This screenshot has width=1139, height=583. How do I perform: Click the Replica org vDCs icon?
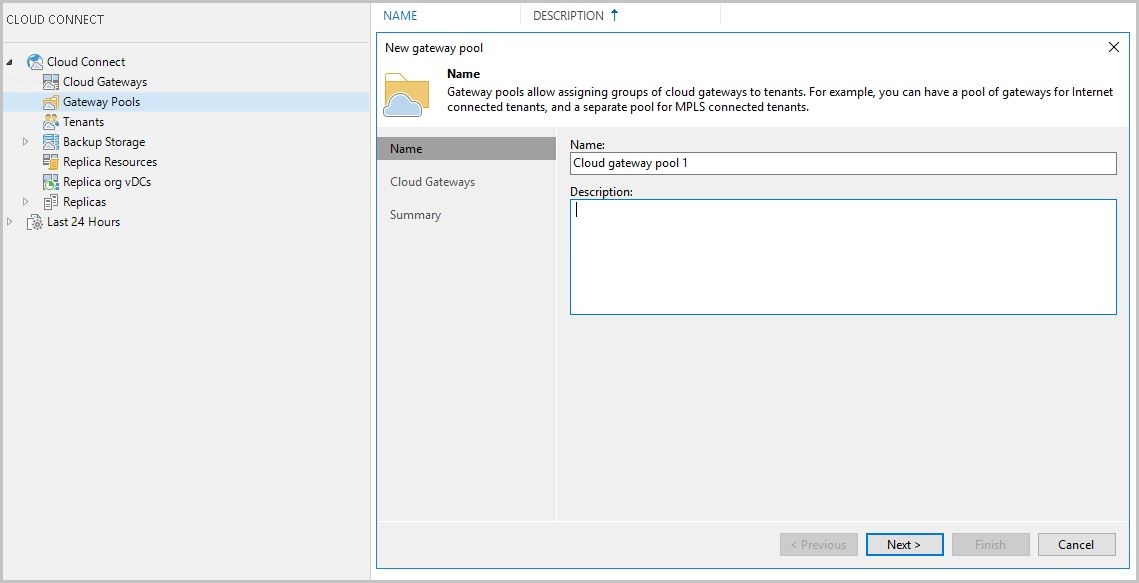[x=50, y=181]
